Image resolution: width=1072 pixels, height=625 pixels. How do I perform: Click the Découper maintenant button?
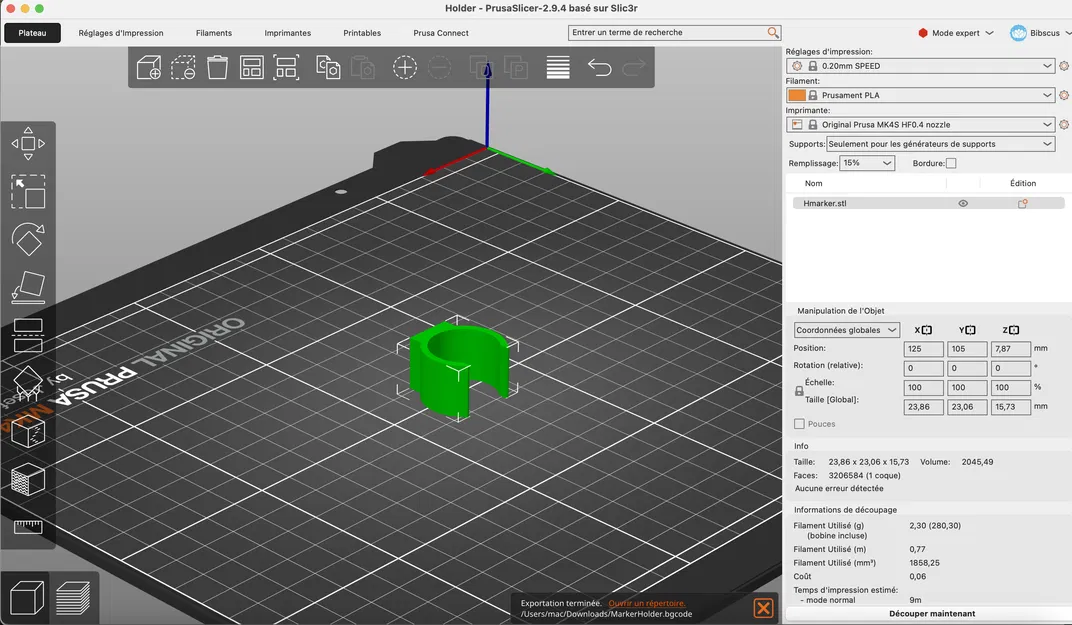(932, 613)
